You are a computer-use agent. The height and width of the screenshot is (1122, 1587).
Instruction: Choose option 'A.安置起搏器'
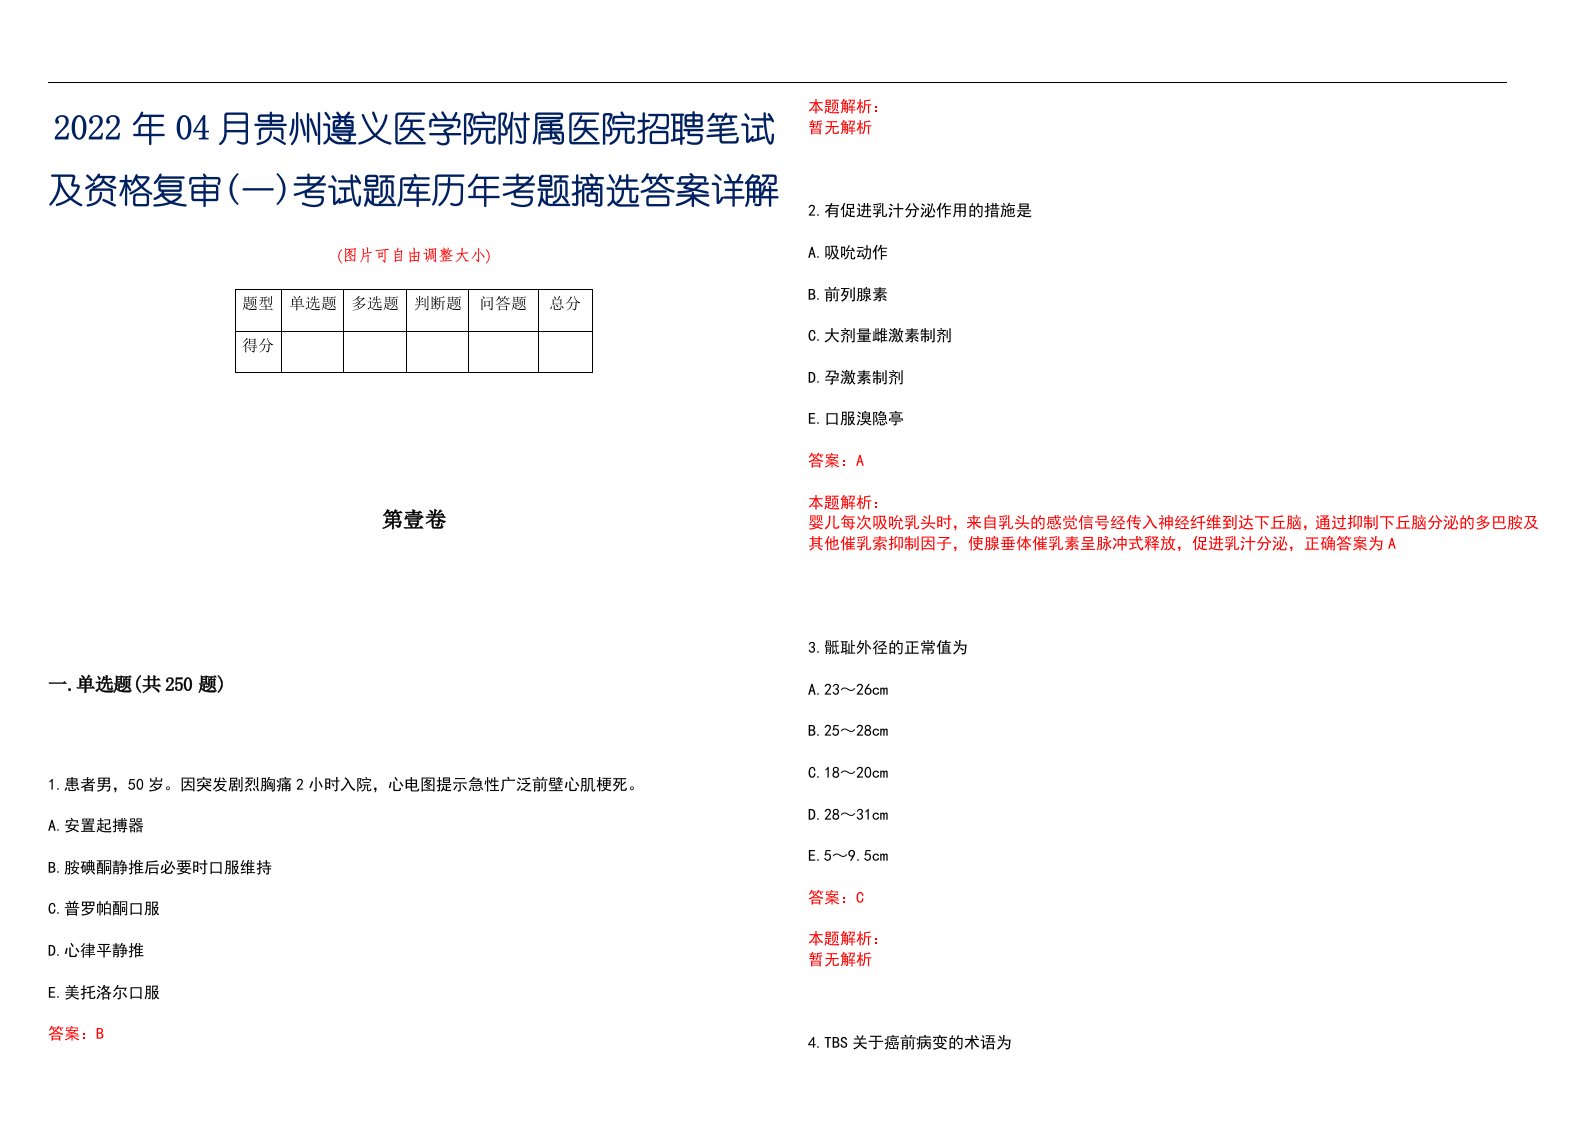(x=96, y=826)
